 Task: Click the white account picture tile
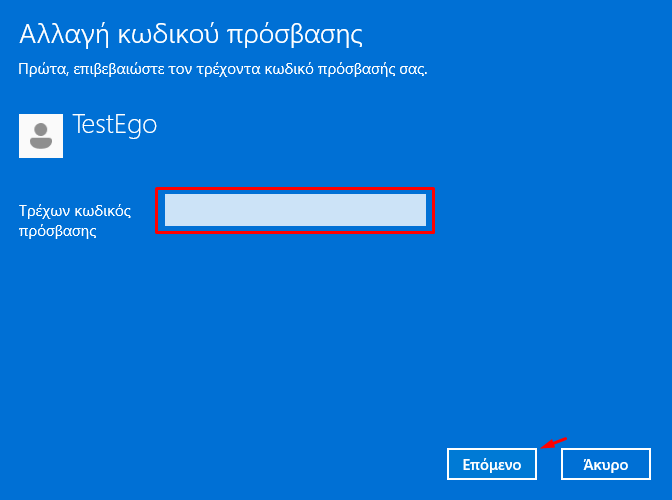pyautogui.click(x=41, y=136)
